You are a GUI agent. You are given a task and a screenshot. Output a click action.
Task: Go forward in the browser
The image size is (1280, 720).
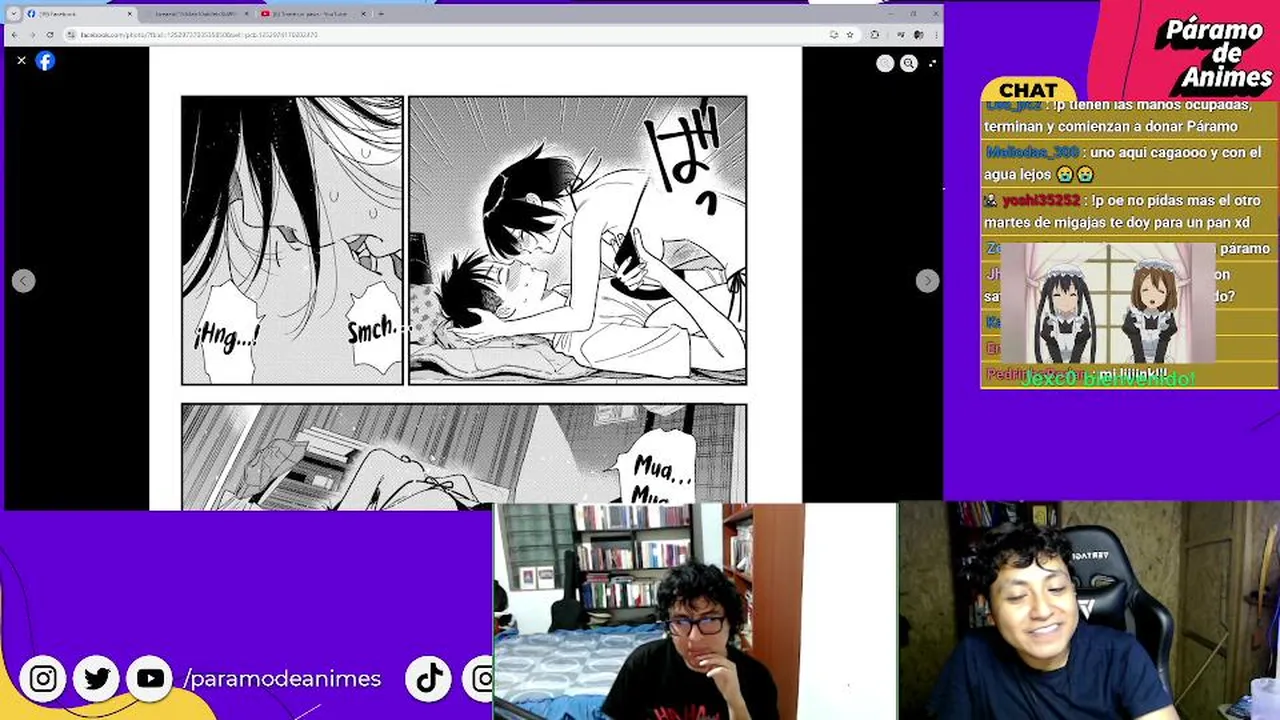coord(32,34)
